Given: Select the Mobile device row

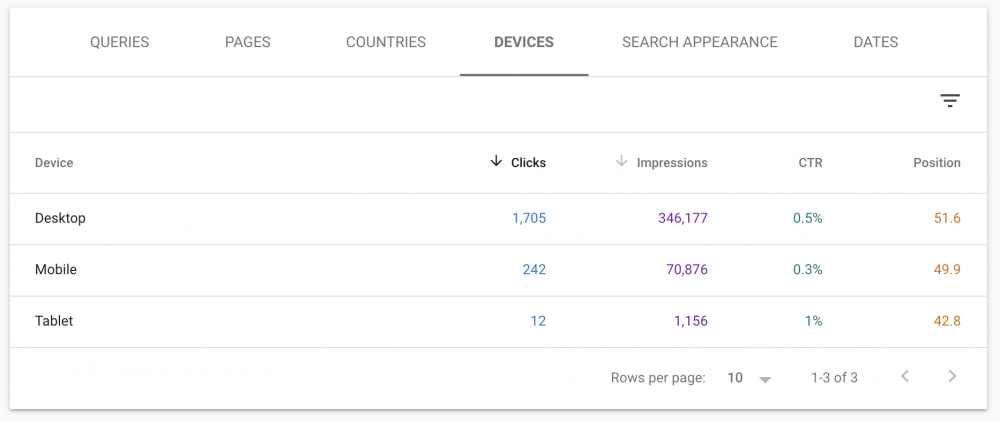Looking at the screenshot, I should (x=56, y=270).
